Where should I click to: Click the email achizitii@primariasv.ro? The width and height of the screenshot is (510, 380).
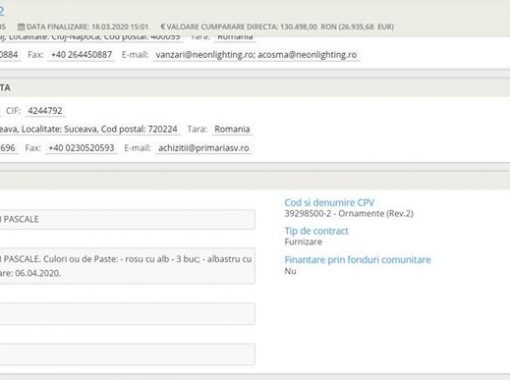point(204,148)
